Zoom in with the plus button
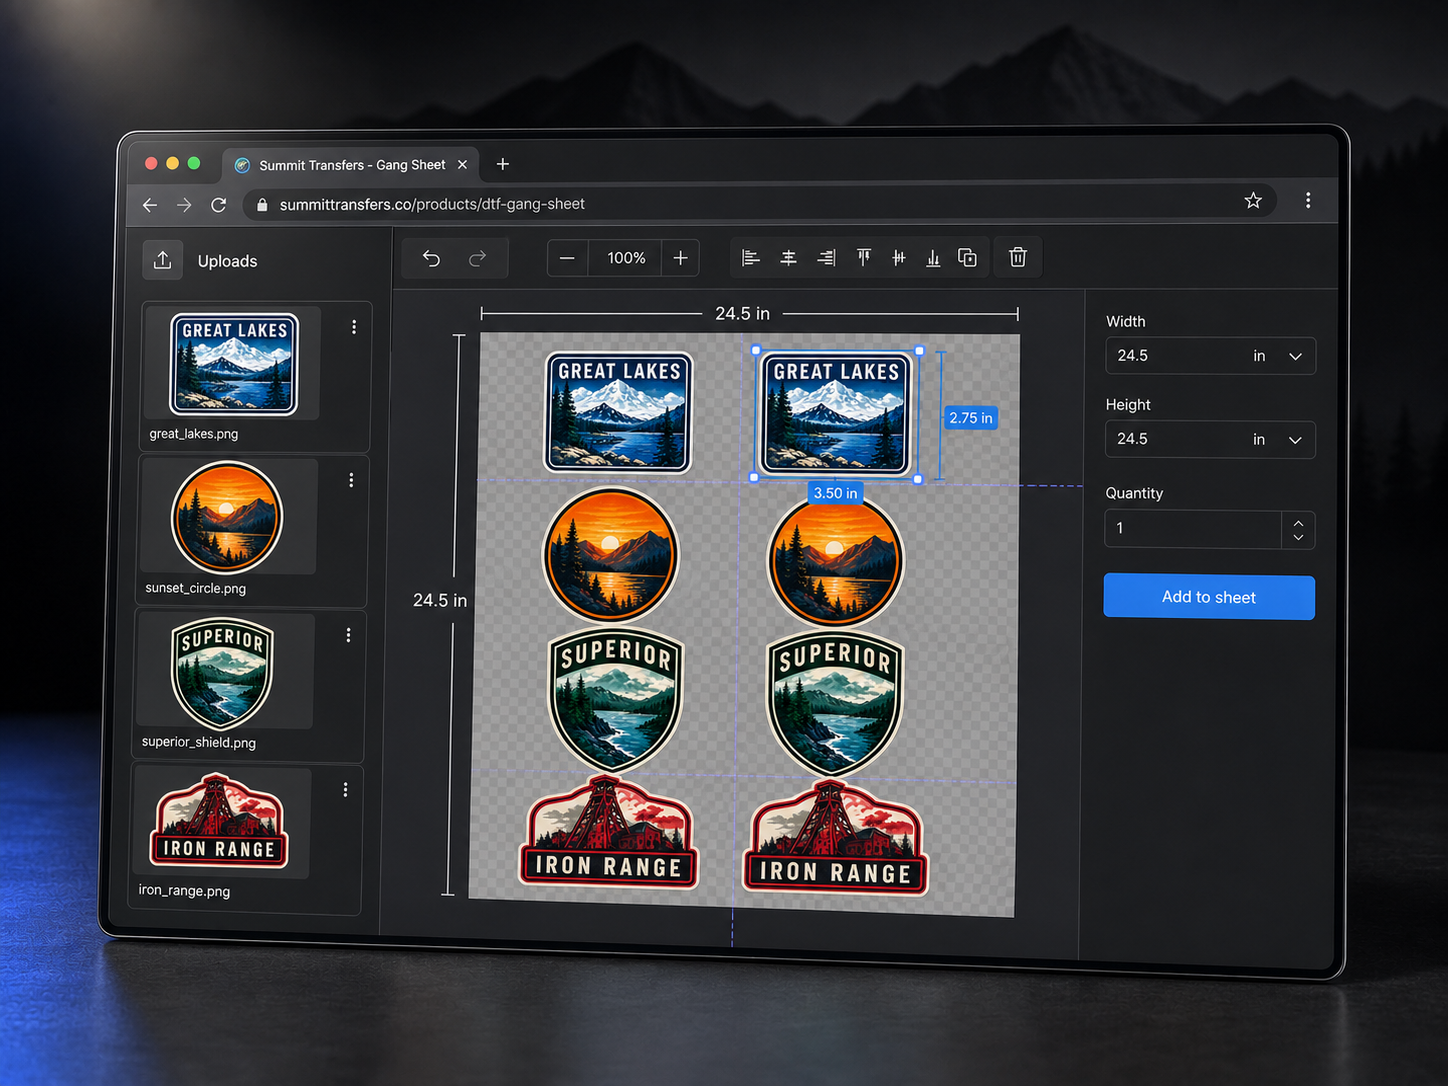The width and height of the screenshot is (1448, 1086). [x=680, y=258]
